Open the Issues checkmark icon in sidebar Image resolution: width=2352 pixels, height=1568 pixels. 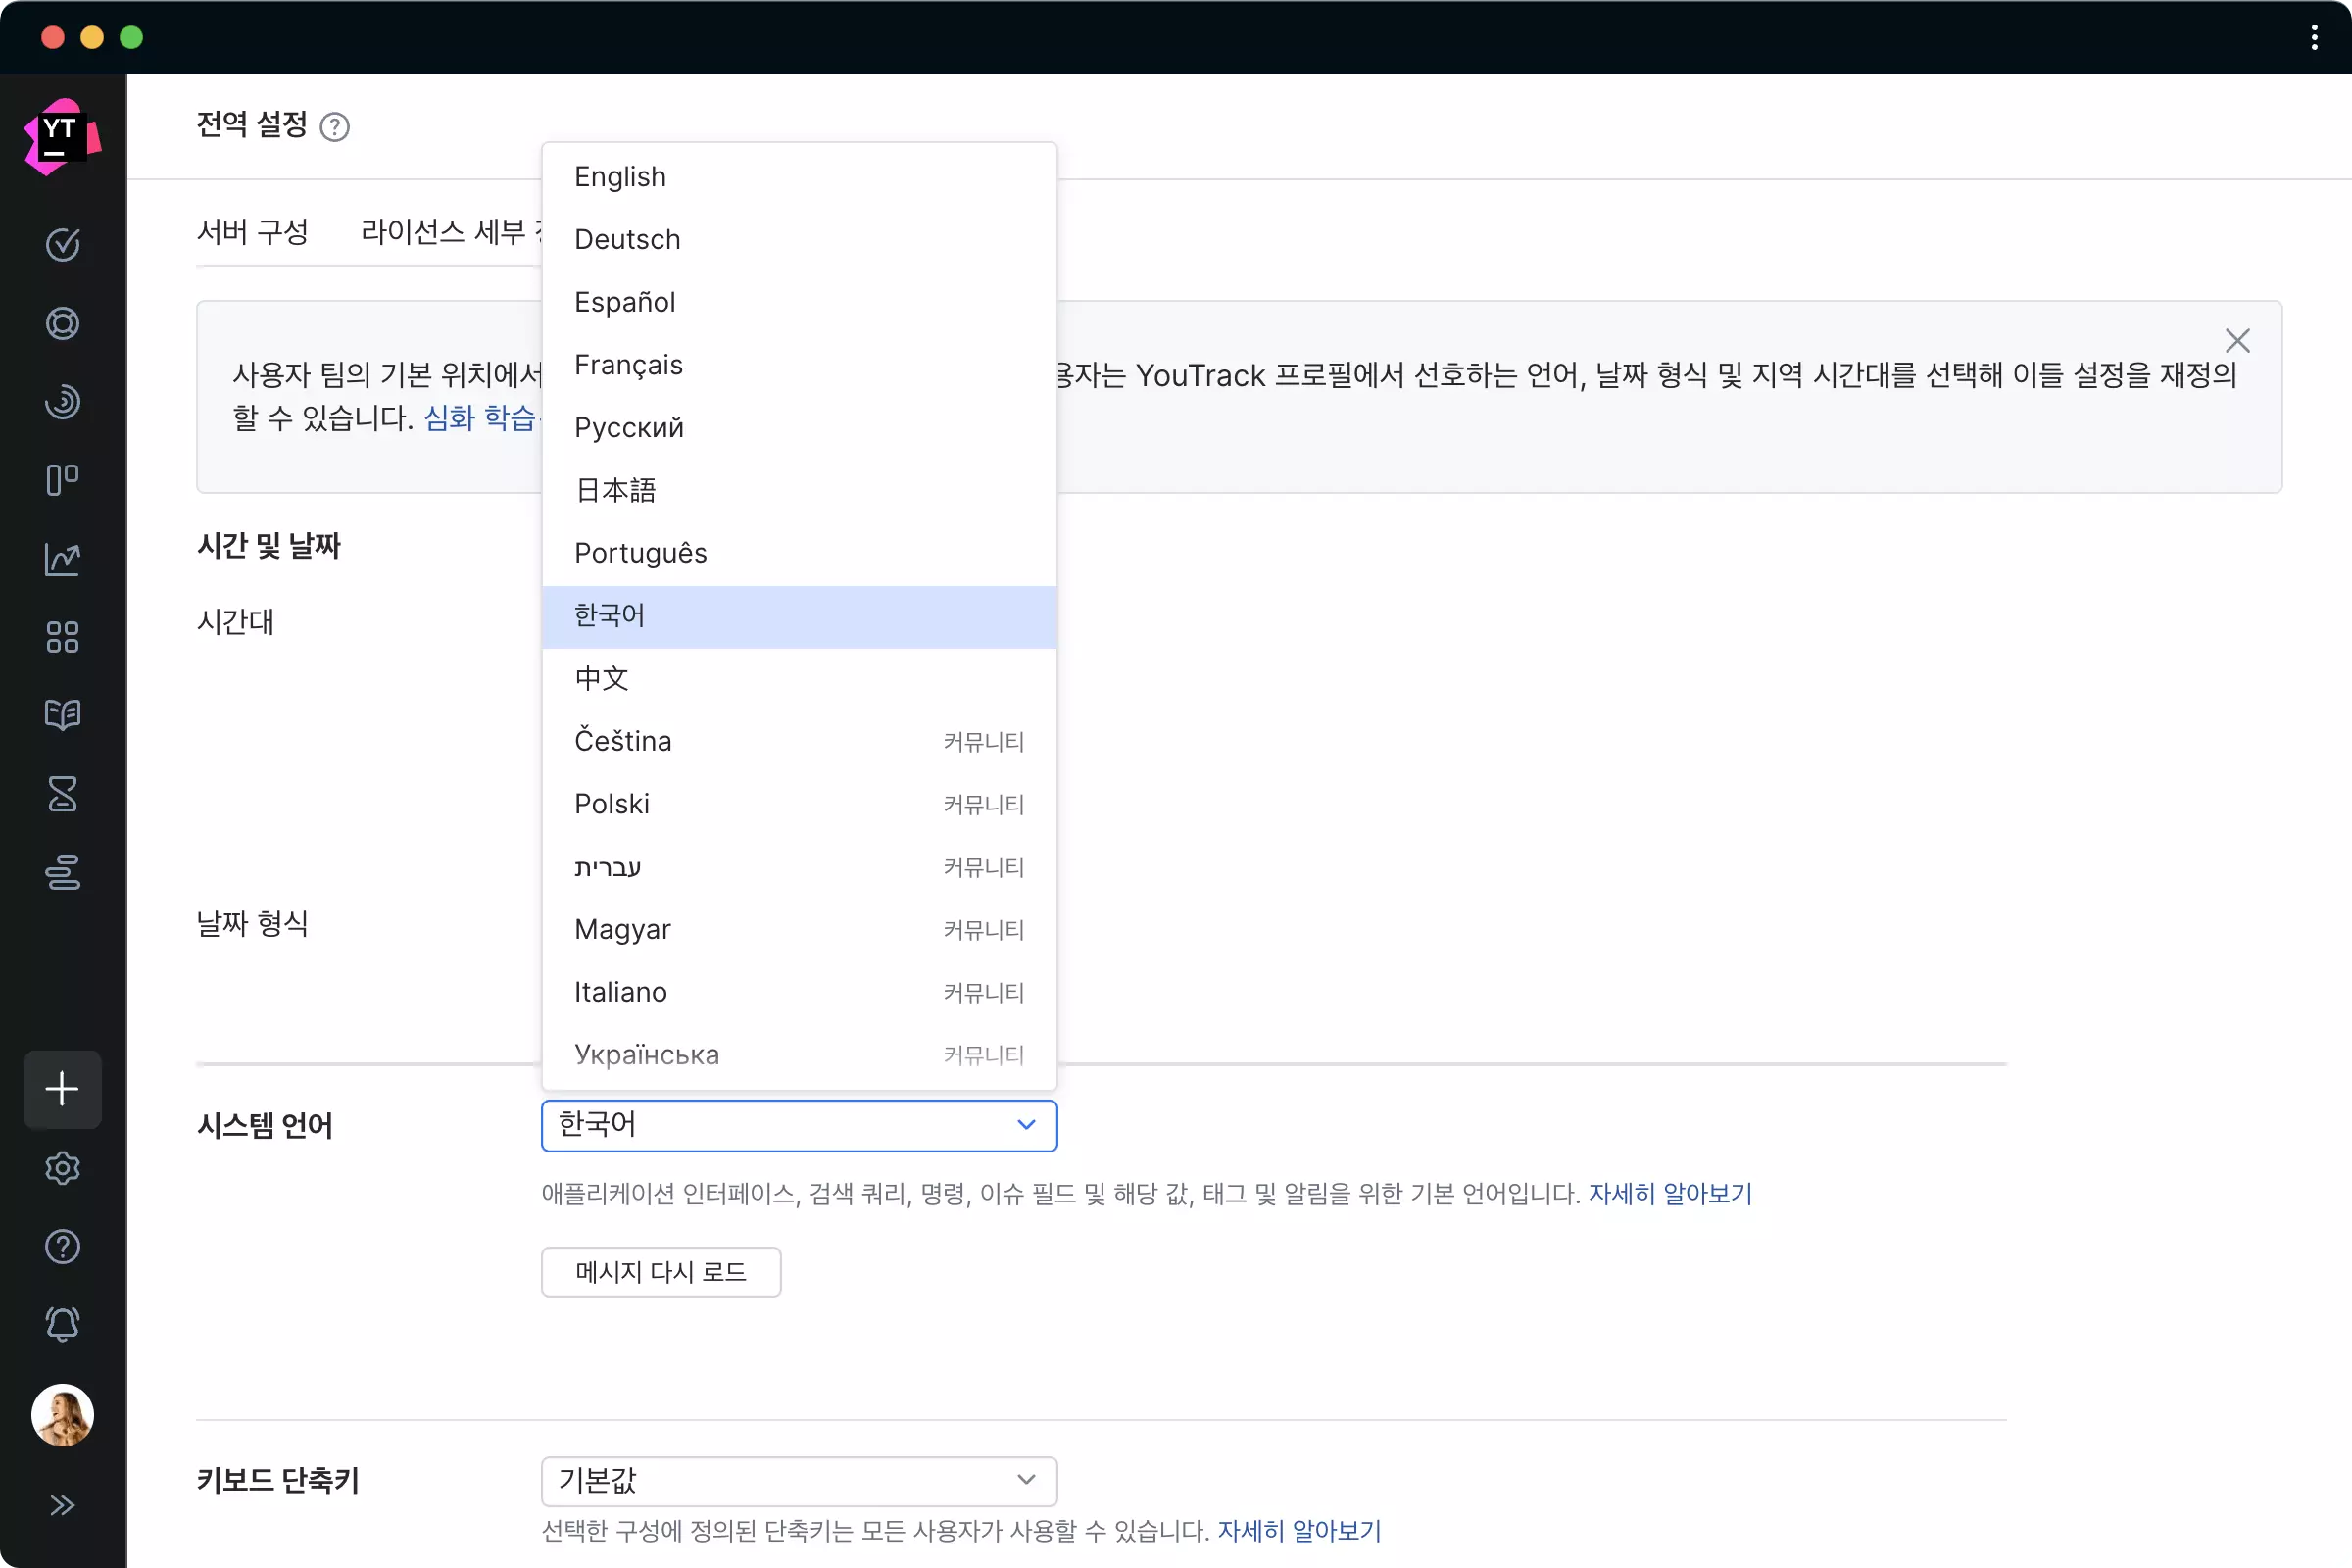62,245
